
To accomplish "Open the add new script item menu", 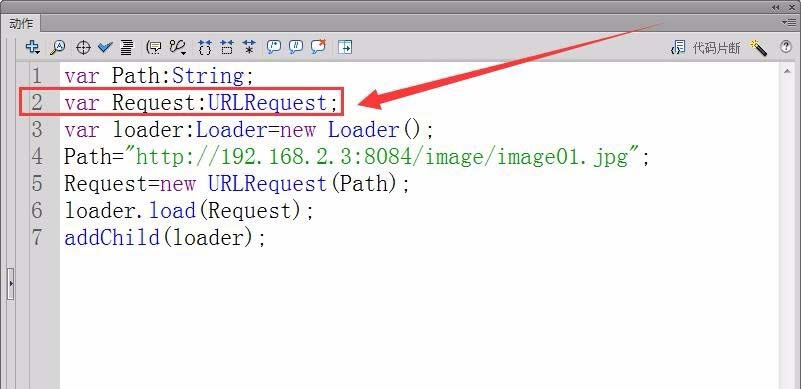I will click(32, 48).
